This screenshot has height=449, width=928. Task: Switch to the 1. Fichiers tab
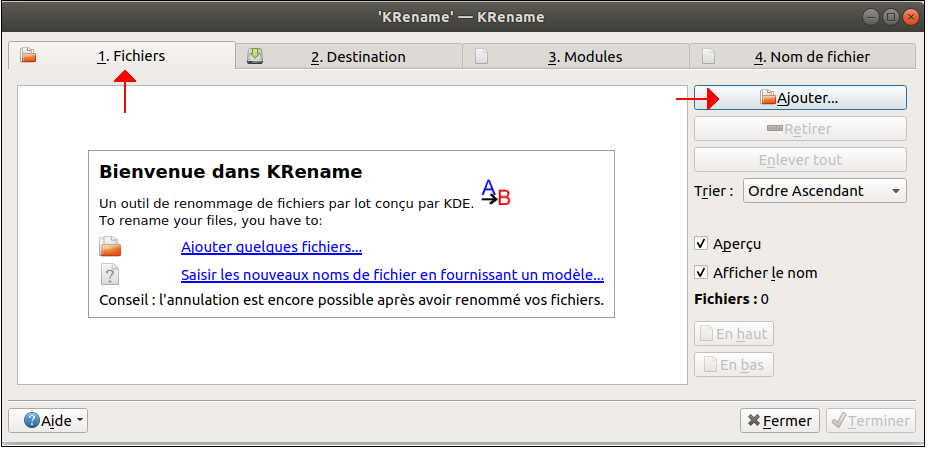pyautogui.click(x=122, y=56)
